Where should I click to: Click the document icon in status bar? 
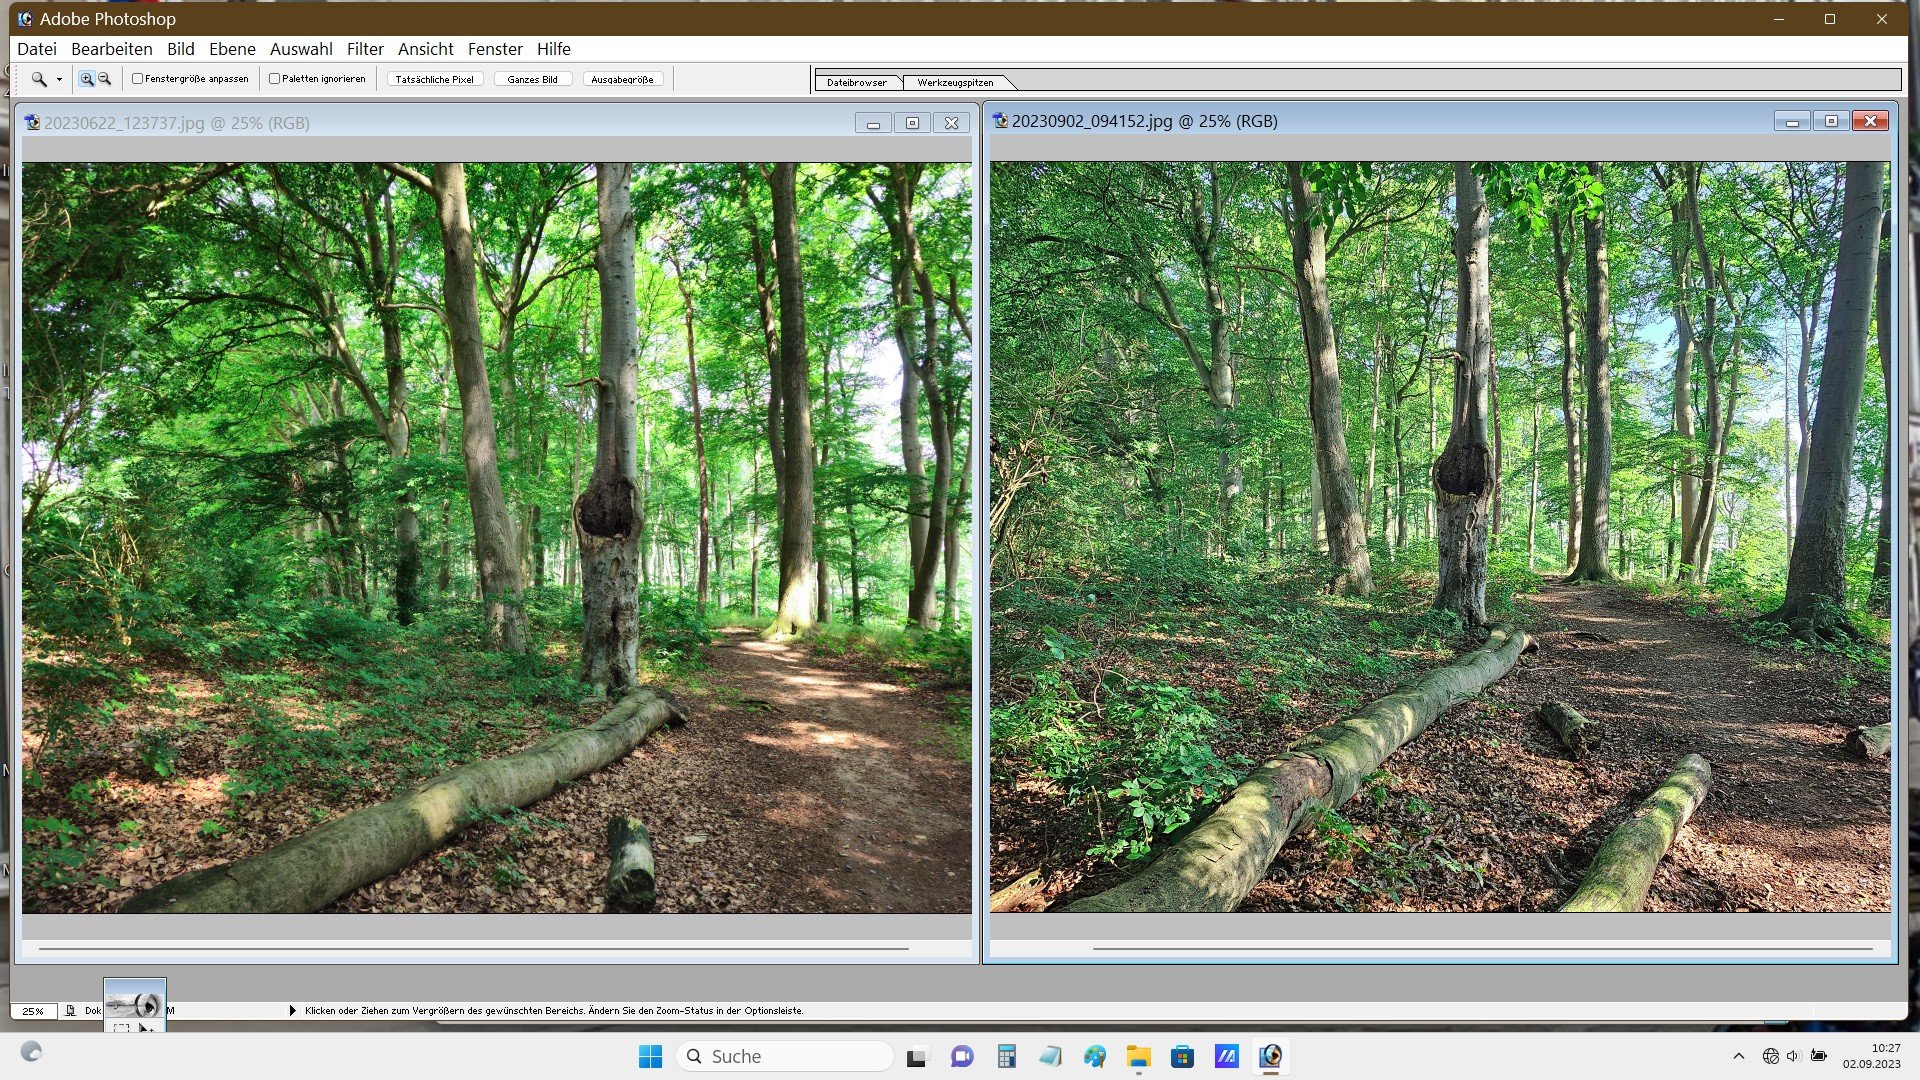point(70,1011)
